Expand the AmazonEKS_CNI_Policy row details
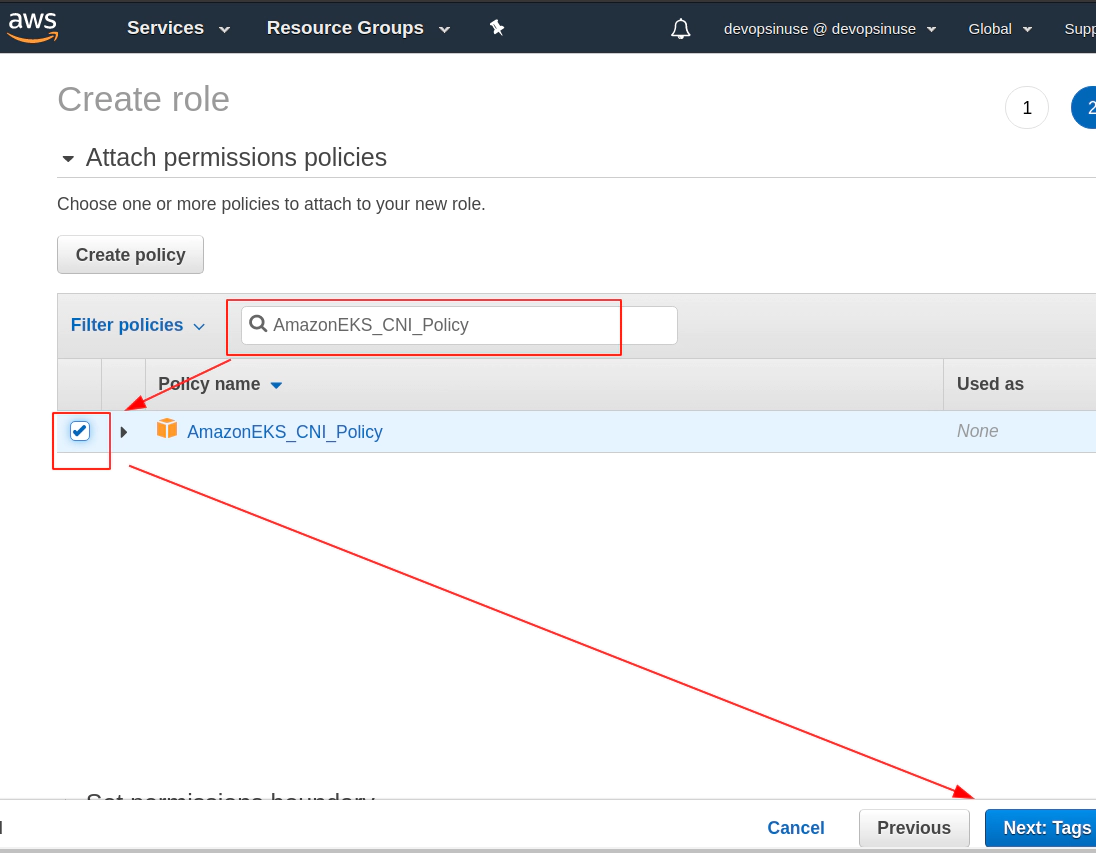The width and height of the screenshot is (1096, 853). click(124, 432)
